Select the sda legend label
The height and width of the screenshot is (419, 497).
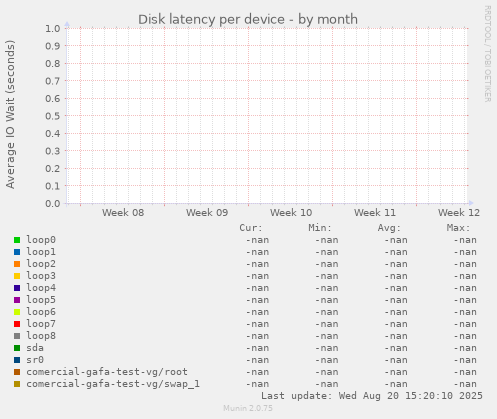pos(35,348)
